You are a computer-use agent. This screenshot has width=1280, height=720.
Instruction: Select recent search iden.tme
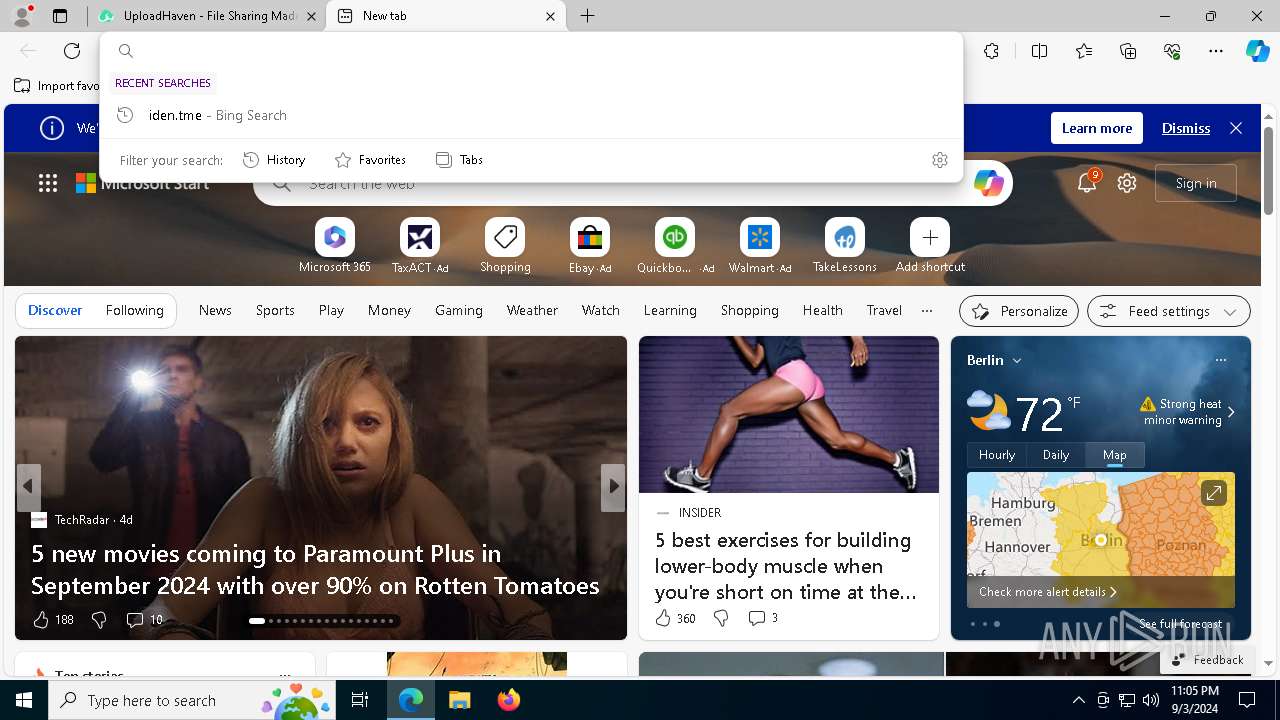(532, 115)
